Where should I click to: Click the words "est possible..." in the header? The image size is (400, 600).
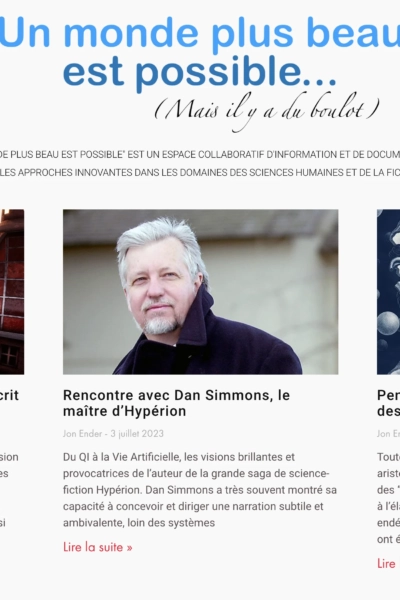click(x=199, y=72)
